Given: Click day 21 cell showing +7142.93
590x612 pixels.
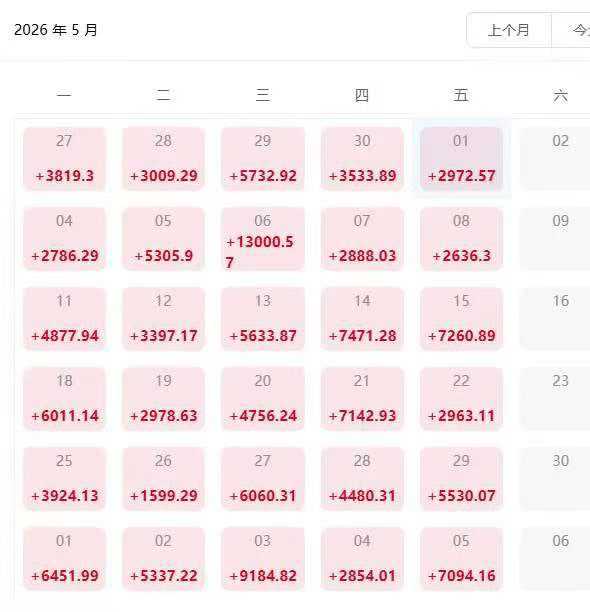Looking at the screenshot, I should (x=362, y=399).
